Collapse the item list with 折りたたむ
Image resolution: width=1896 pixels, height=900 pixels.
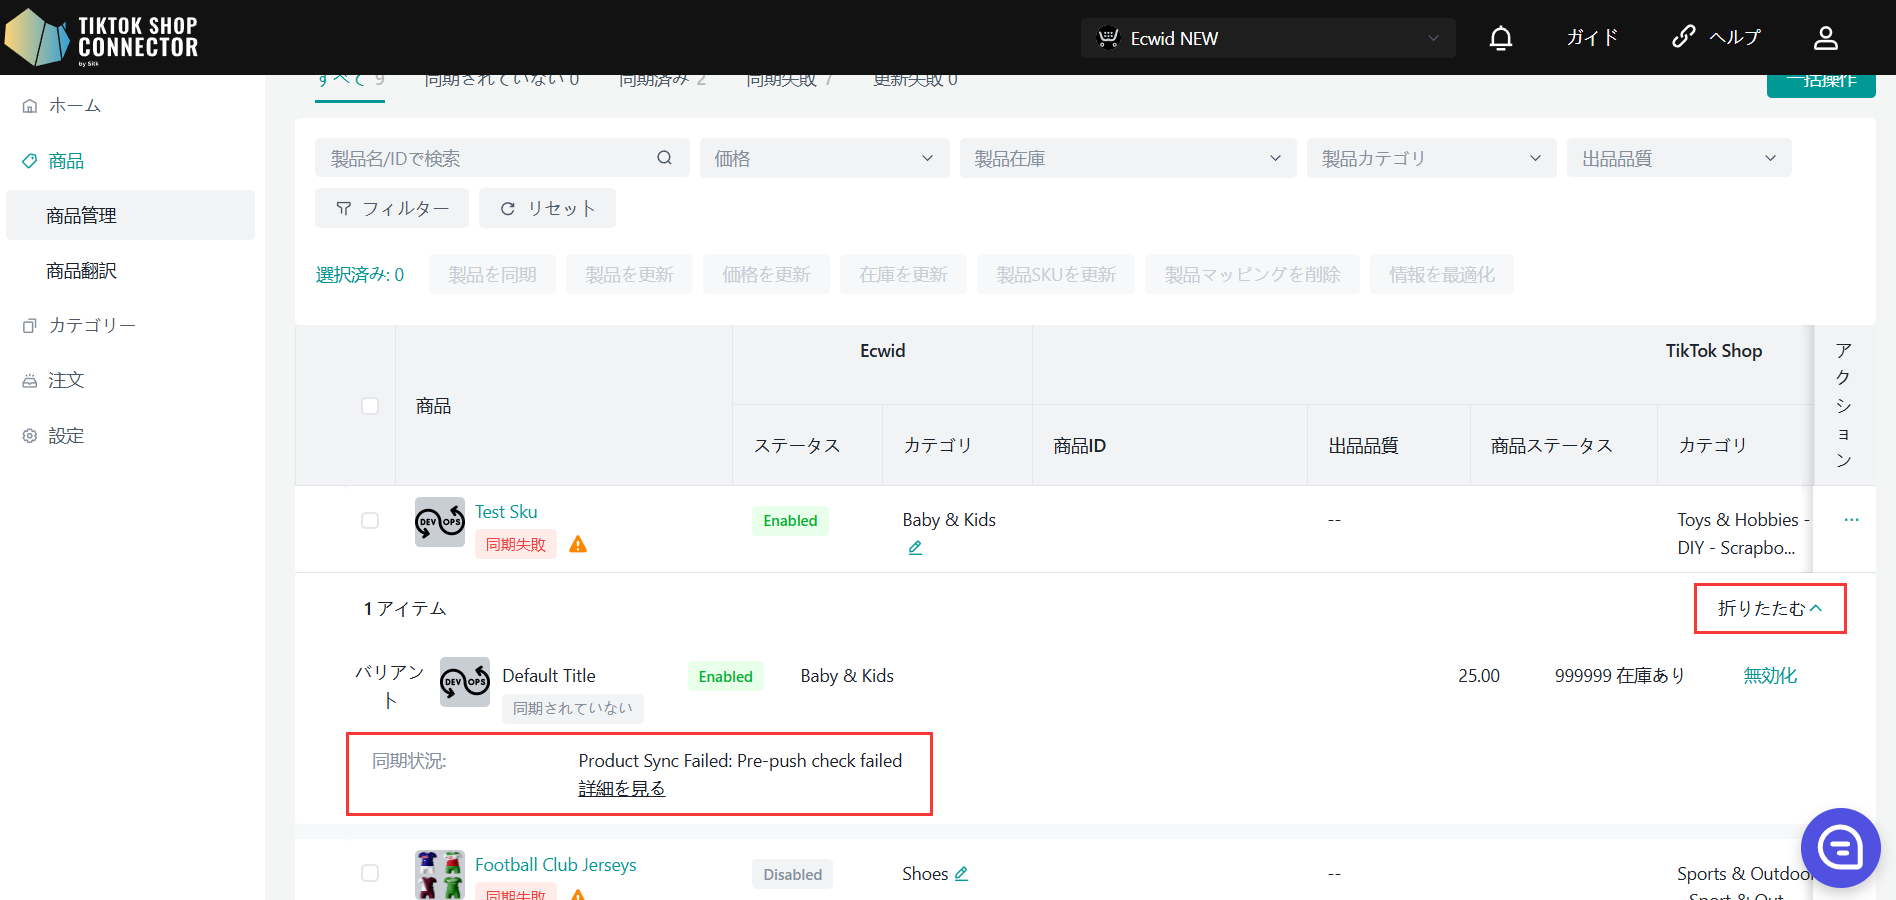tap(1770, 608)
